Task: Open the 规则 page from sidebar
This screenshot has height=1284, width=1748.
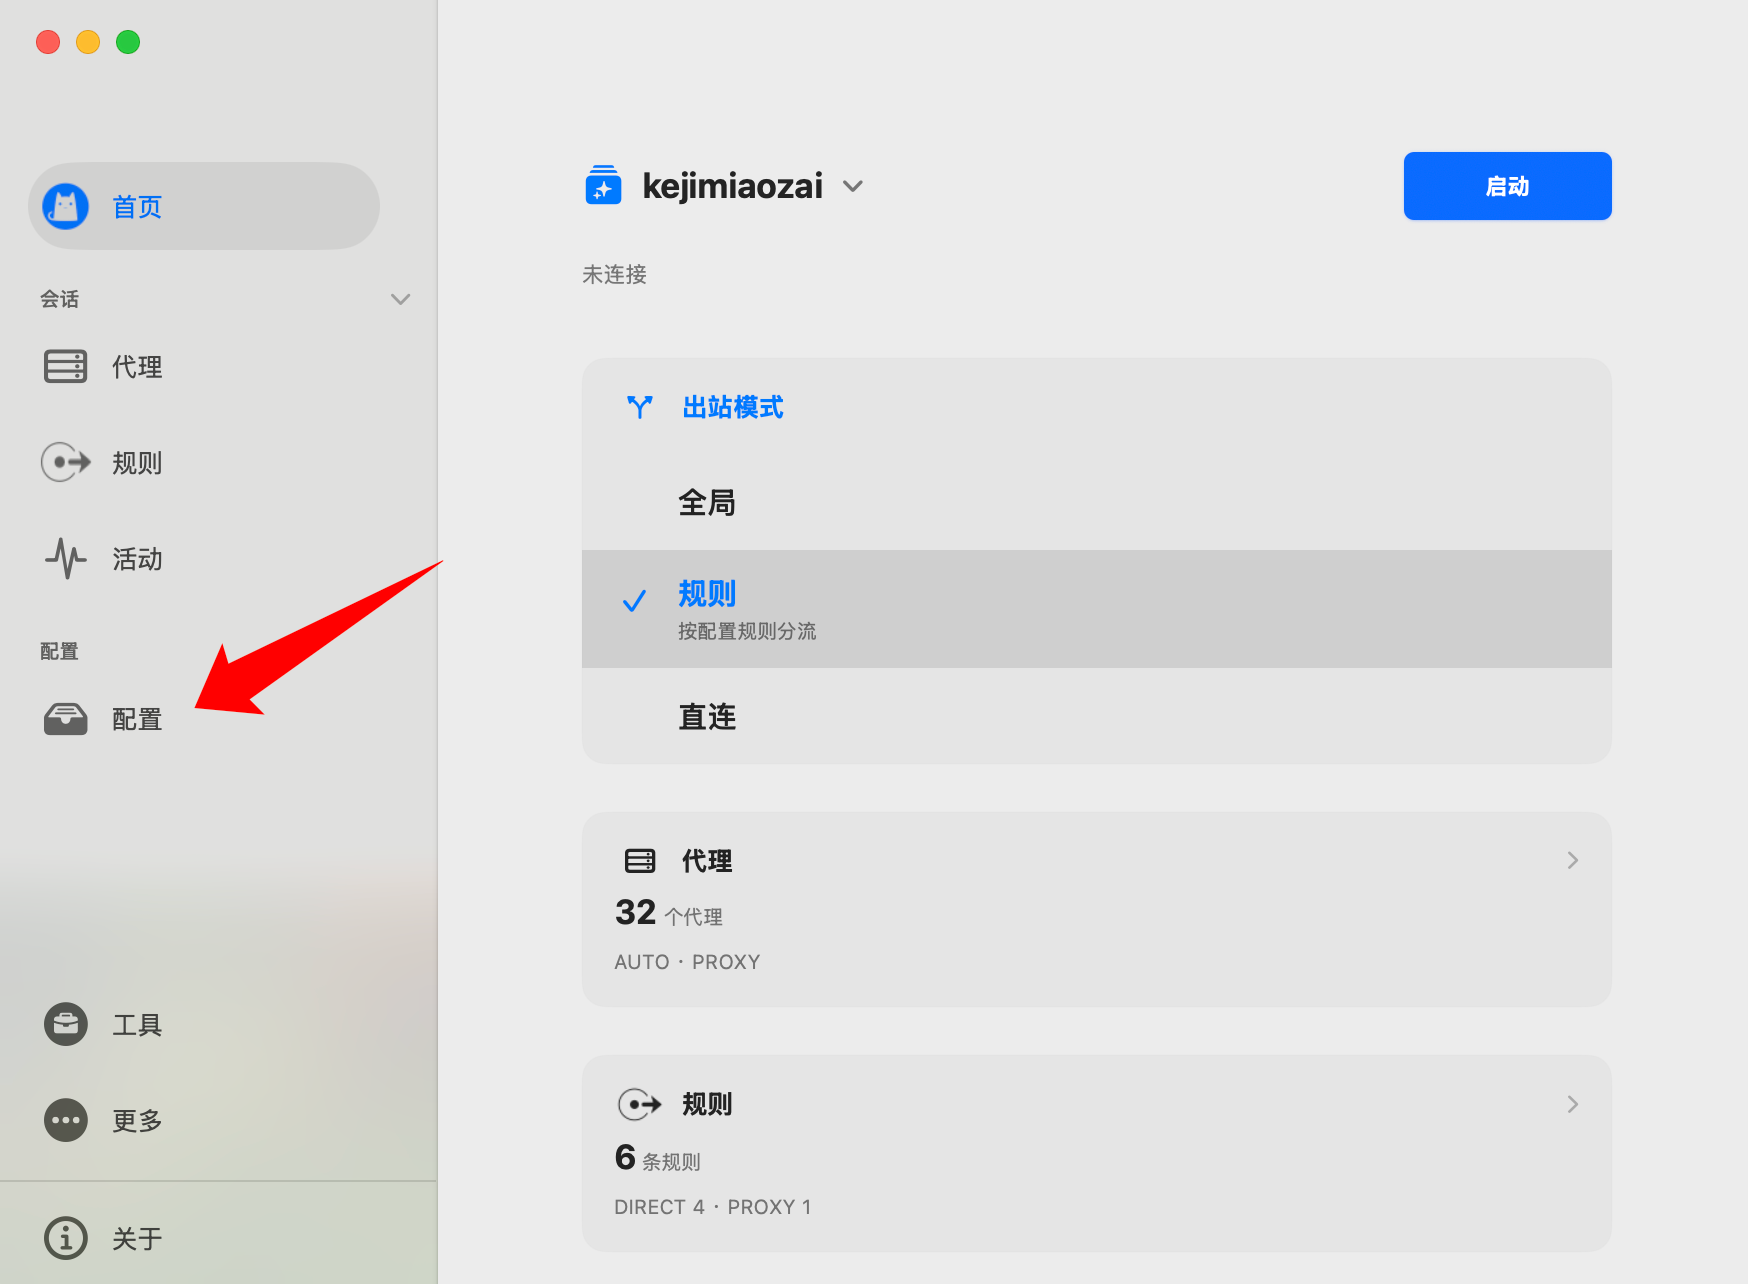Action: pyautogui.click(x=204, y=462)
